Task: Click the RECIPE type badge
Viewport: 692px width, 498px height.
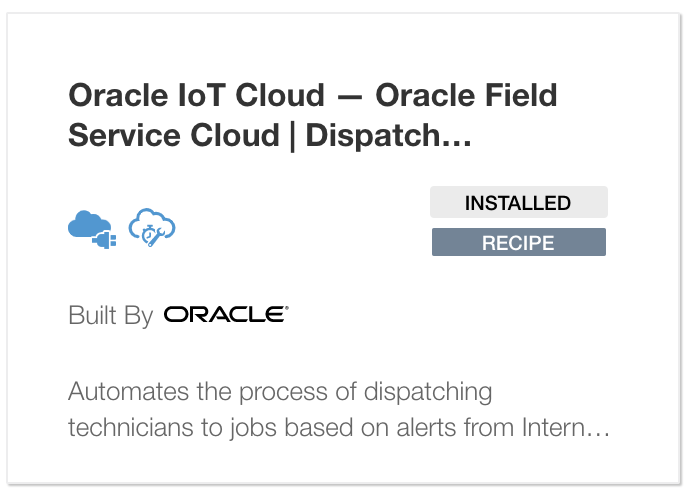Action: [x=518, y=242]
